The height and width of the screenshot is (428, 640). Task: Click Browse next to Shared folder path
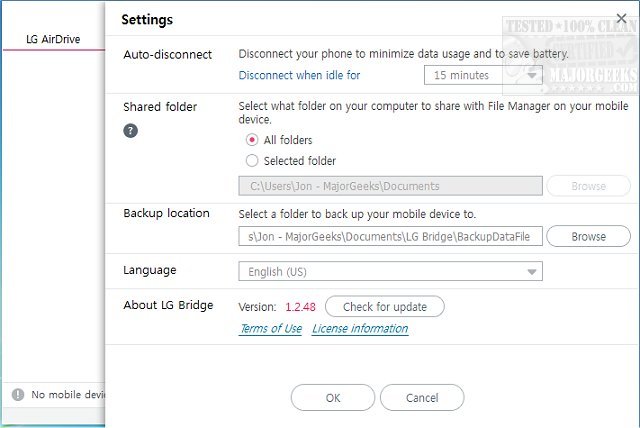(588, 186)
